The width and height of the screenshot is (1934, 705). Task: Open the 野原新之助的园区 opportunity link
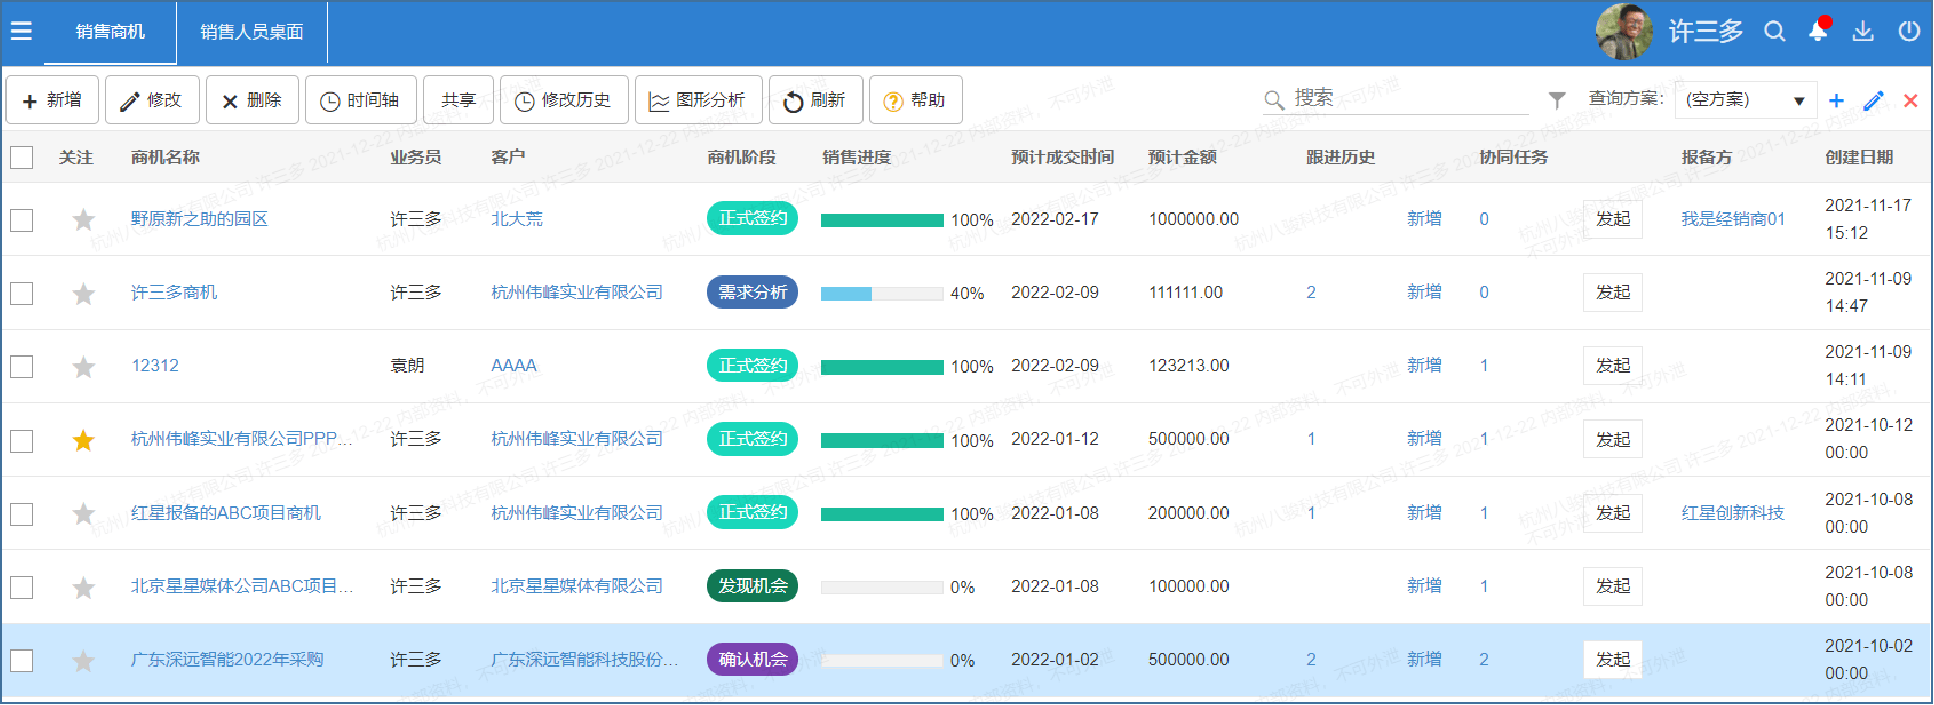point(199,219)
